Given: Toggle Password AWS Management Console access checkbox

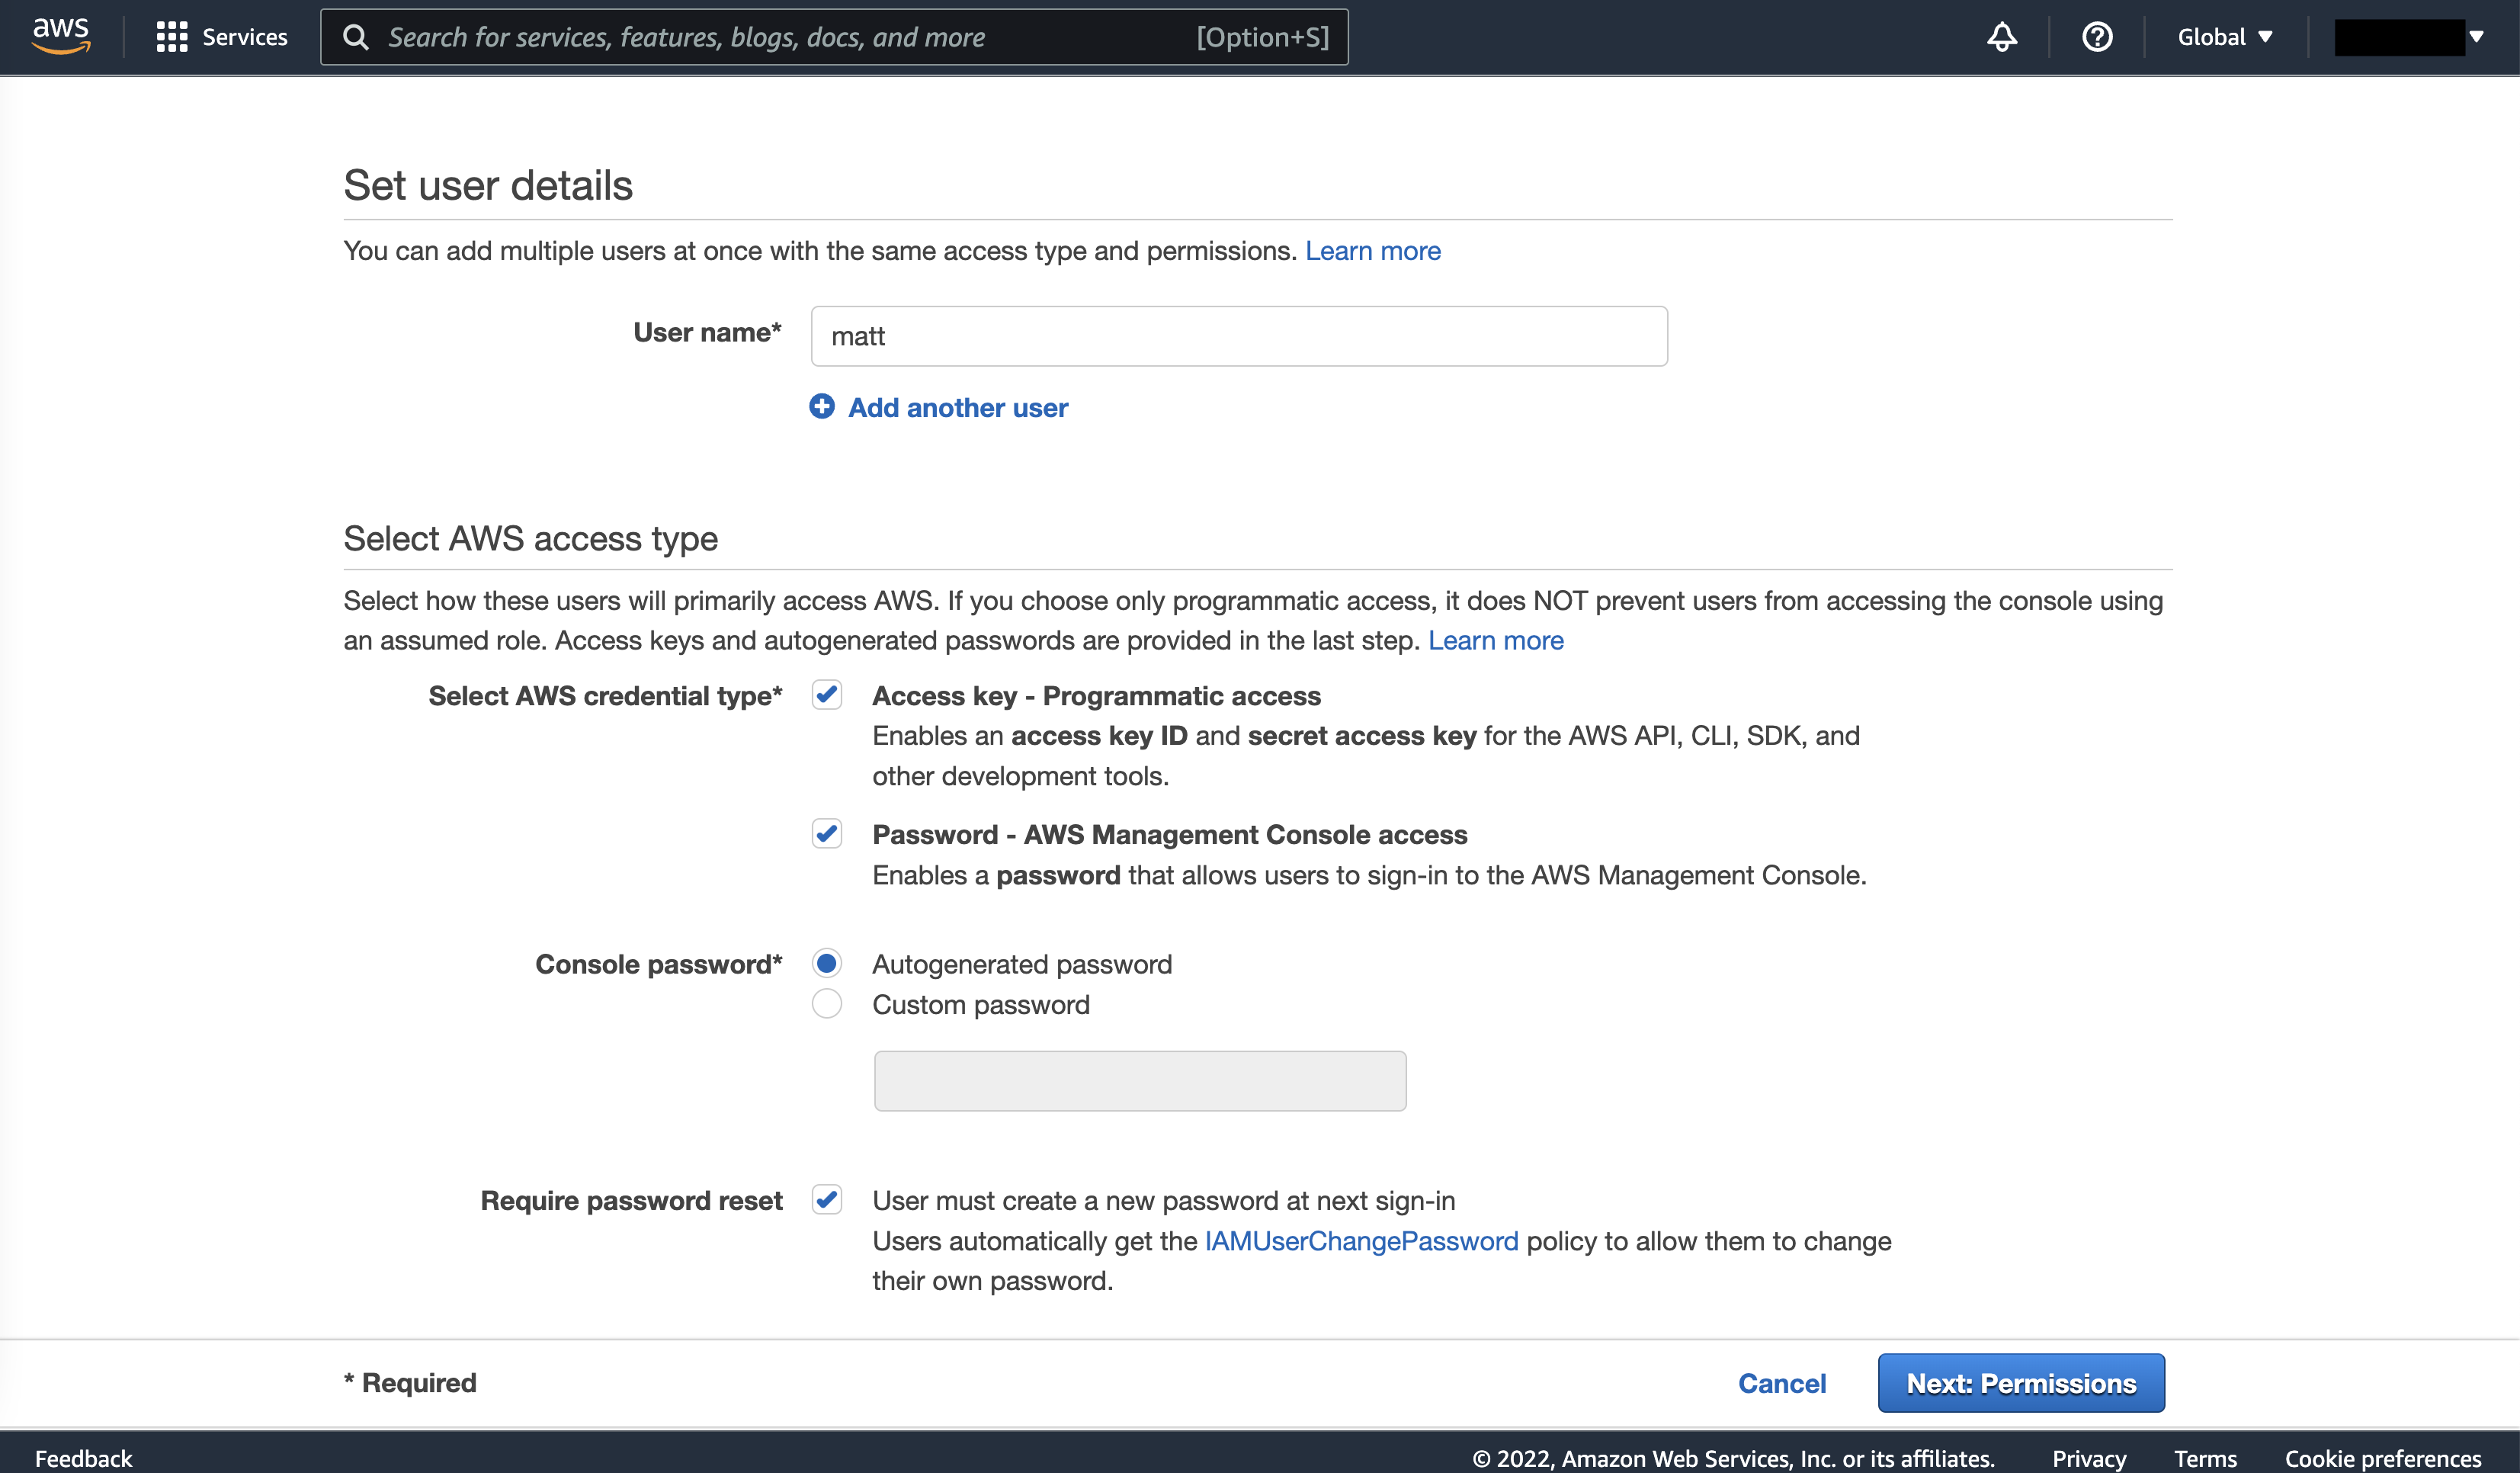Looking at the screenshot, I should coord(827,833).
